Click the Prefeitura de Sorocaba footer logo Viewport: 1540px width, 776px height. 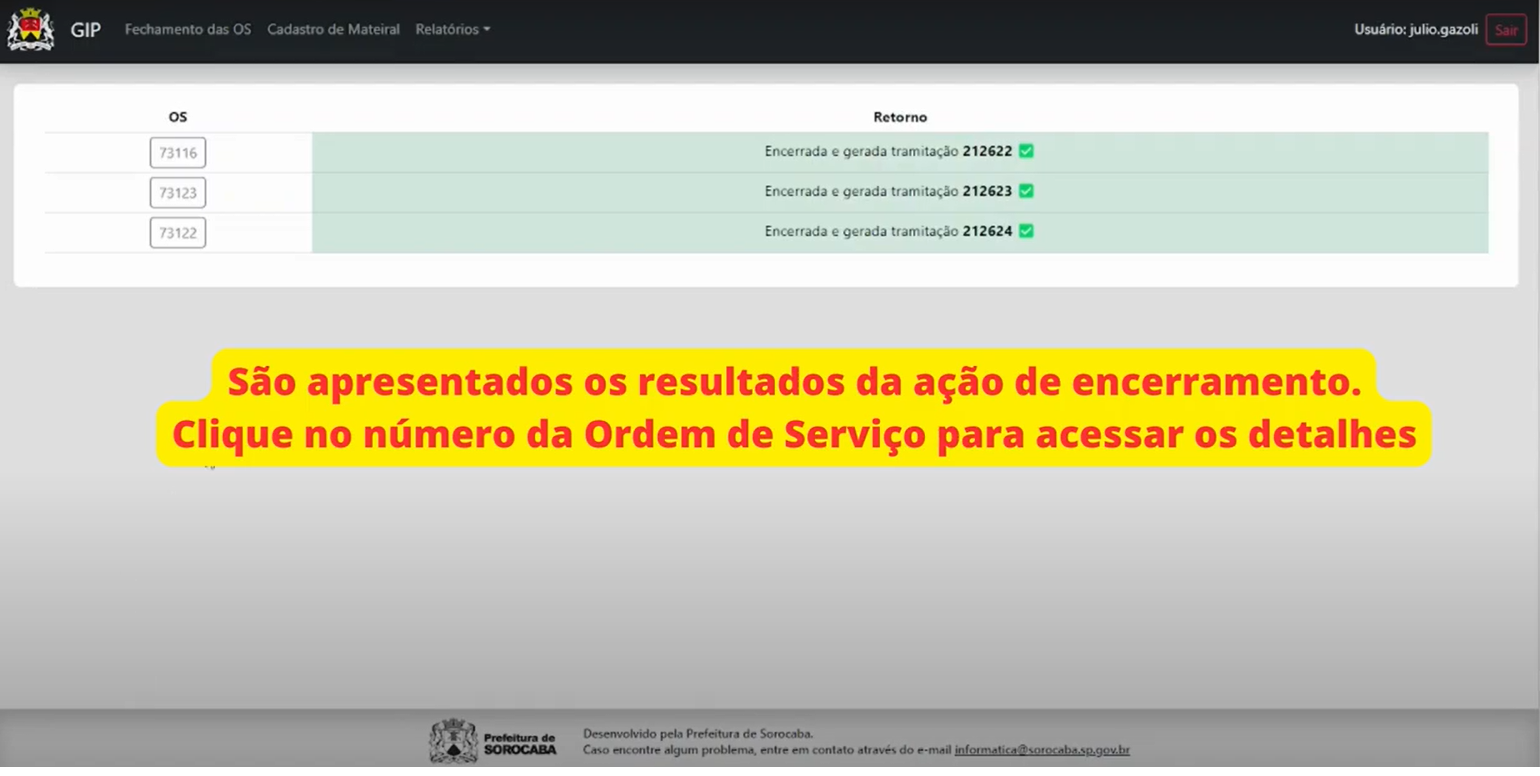(x=493, y=742)
